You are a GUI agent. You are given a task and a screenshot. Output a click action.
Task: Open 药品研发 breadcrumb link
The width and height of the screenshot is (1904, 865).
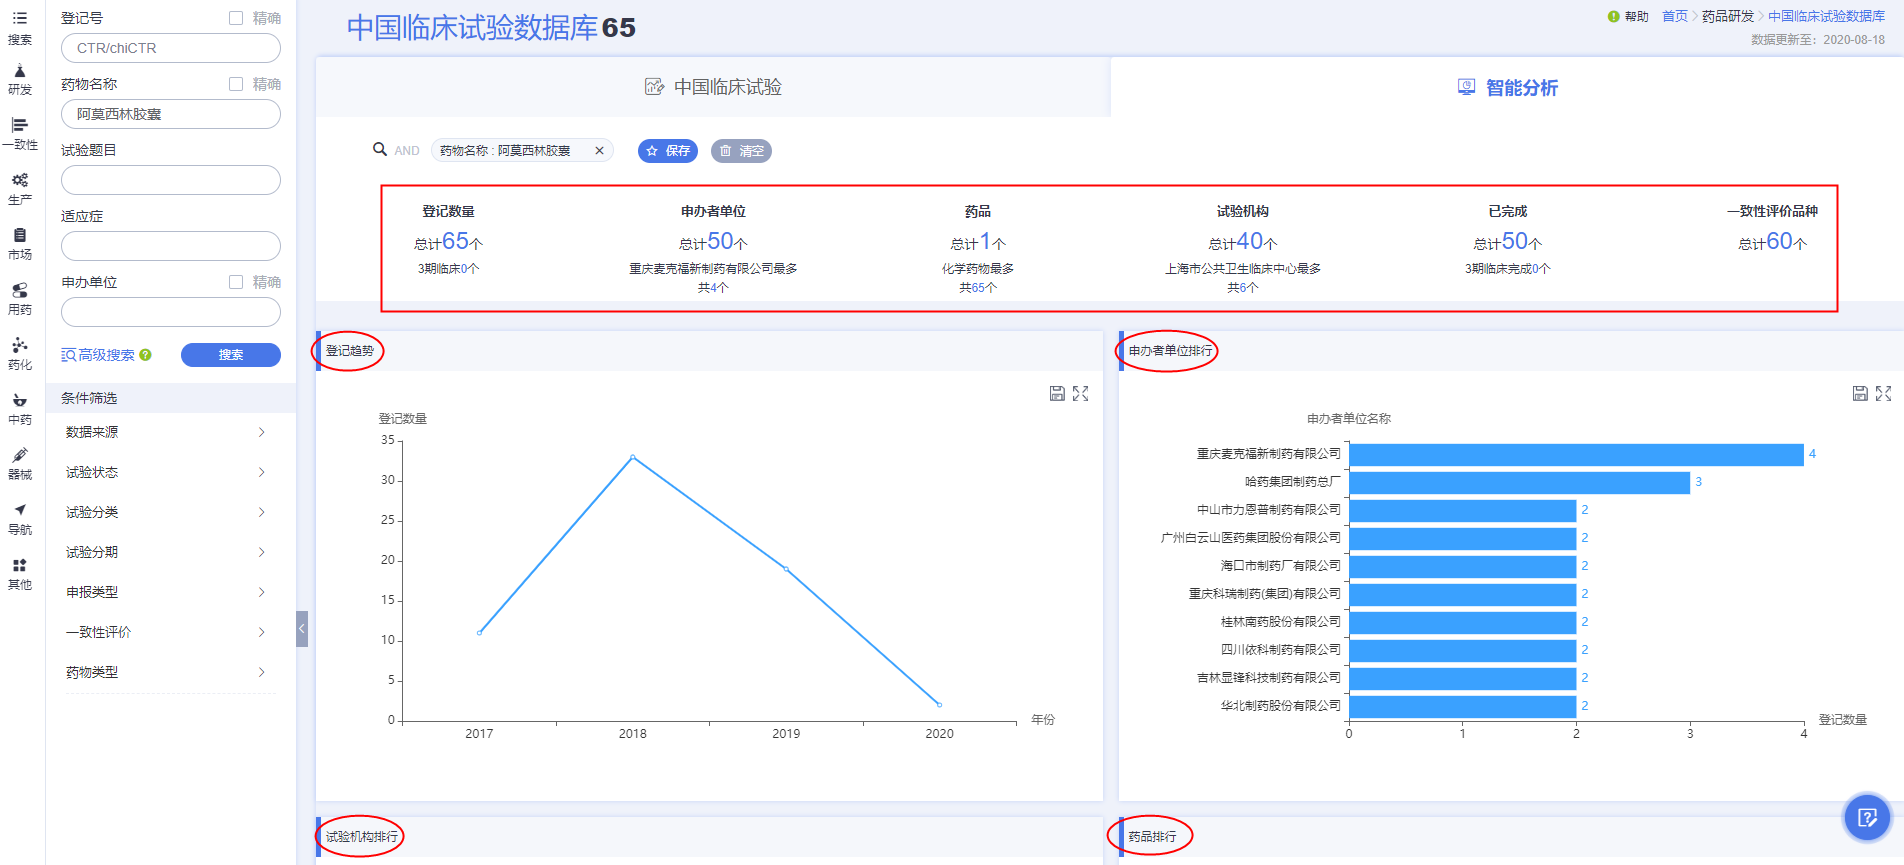pyautogui.click(x=1728, y=16)
